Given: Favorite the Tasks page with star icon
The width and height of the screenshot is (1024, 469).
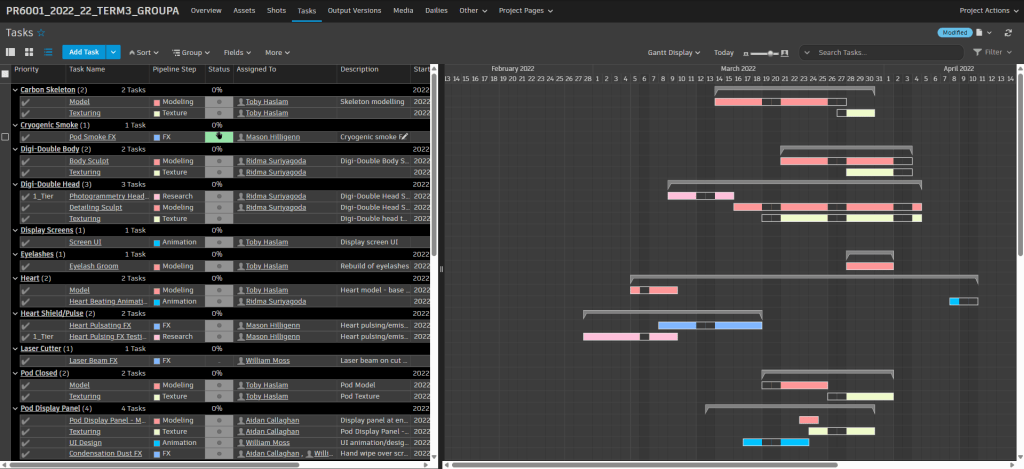Looking at the screenshot, I should pos(41,33).
